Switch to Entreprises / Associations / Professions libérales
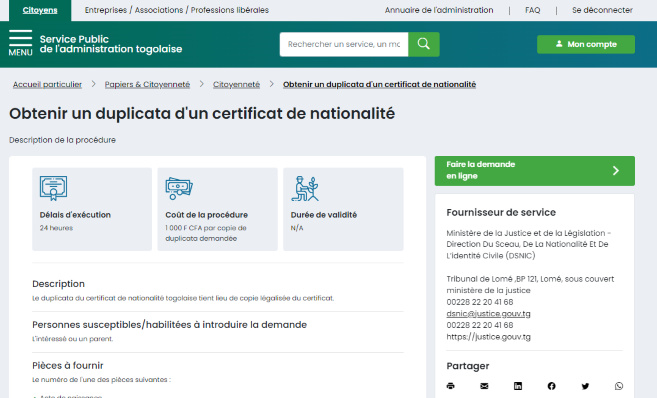Viewport: 657px width, 398px height. 177,10
